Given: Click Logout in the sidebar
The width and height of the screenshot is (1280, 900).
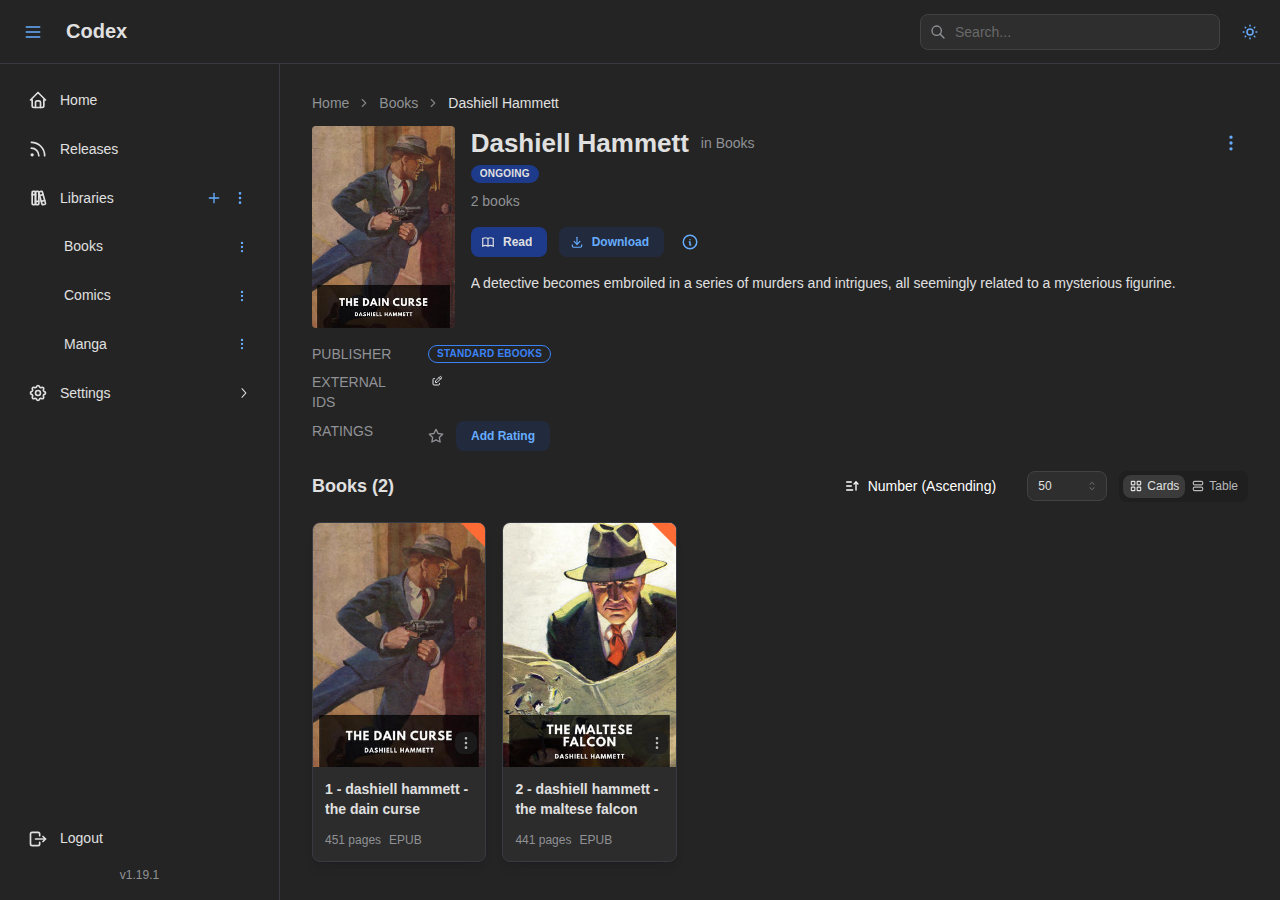Looking at the screenshot, I should click(140, 838).
